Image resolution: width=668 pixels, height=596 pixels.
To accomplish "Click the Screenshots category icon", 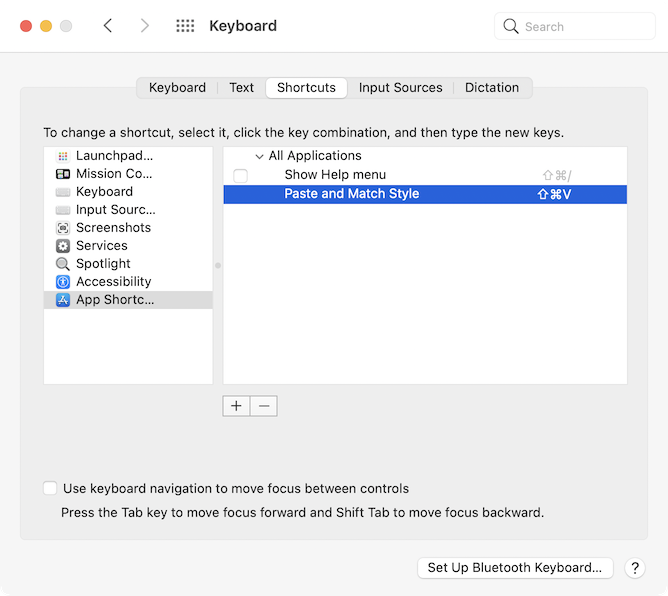I will 63,228.
